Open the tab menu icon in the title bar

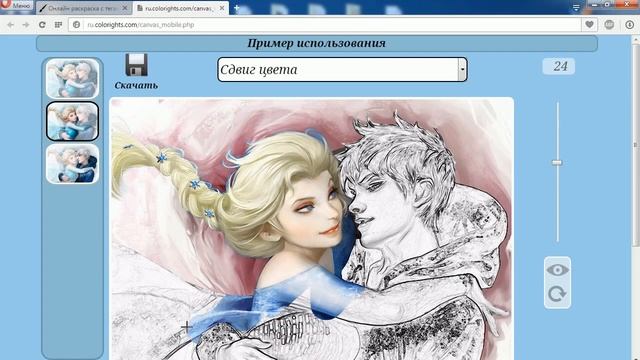(576, 7)
